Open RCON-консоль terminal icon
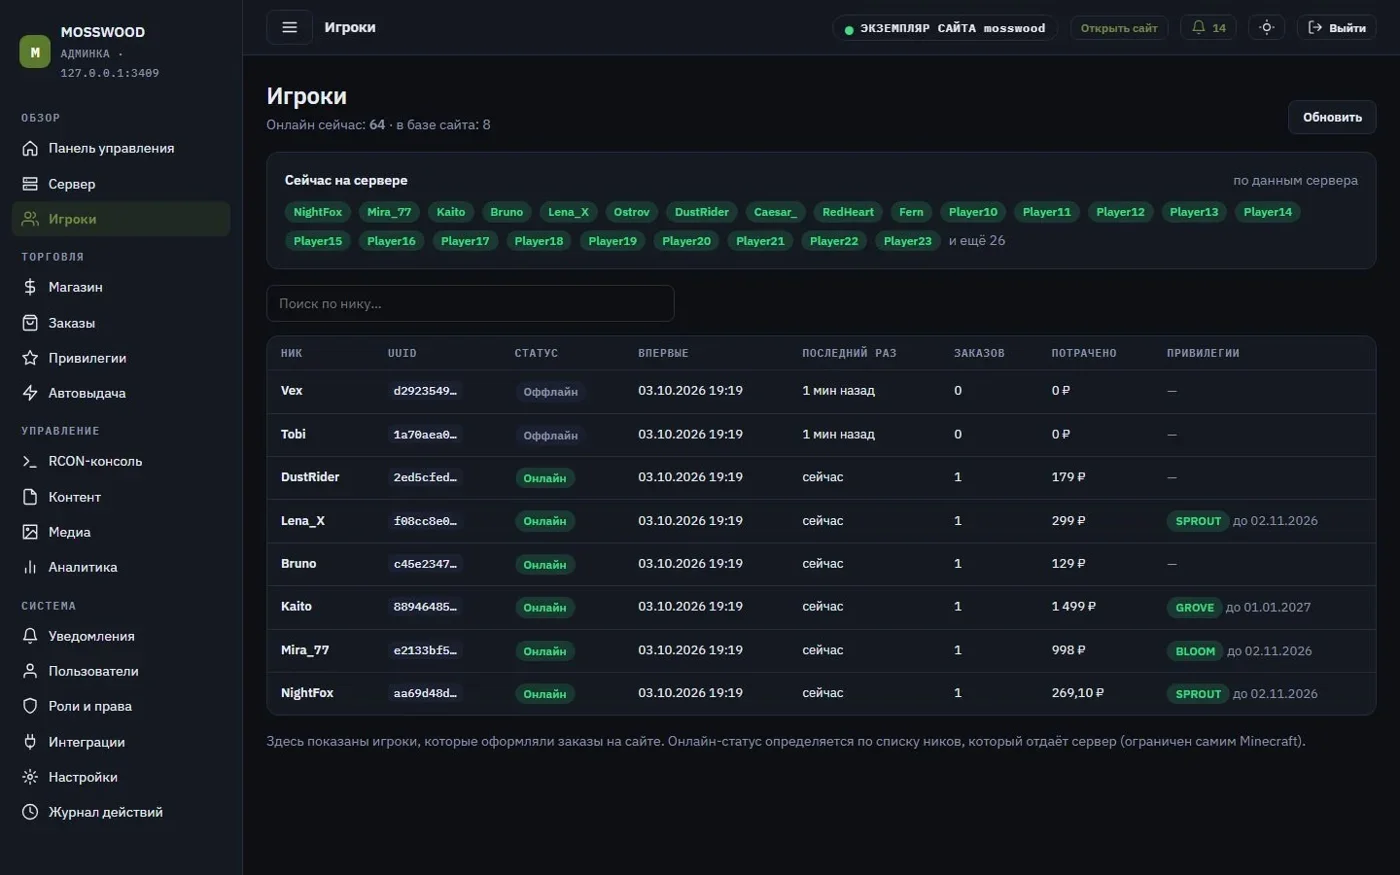 pos(30,461)
